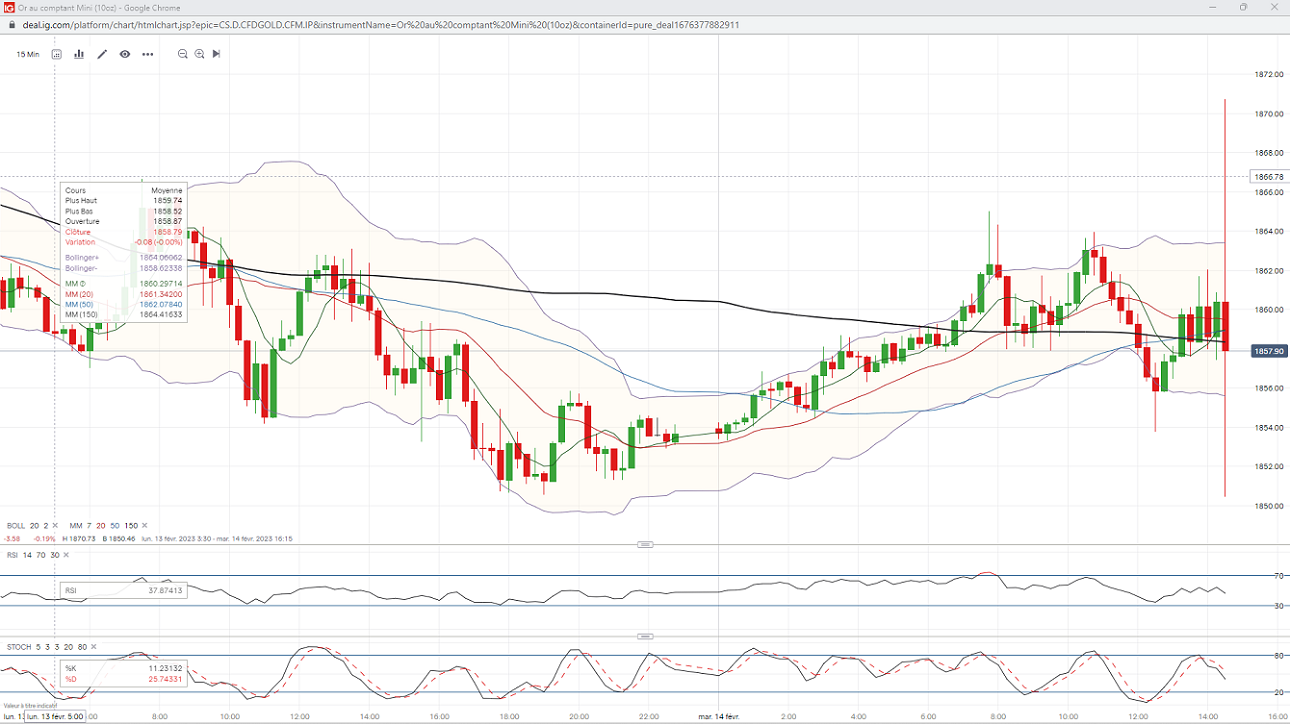Screen dimensions: 1290x724
Task: Select the pencil drawing tool
Action: [102, 54]
